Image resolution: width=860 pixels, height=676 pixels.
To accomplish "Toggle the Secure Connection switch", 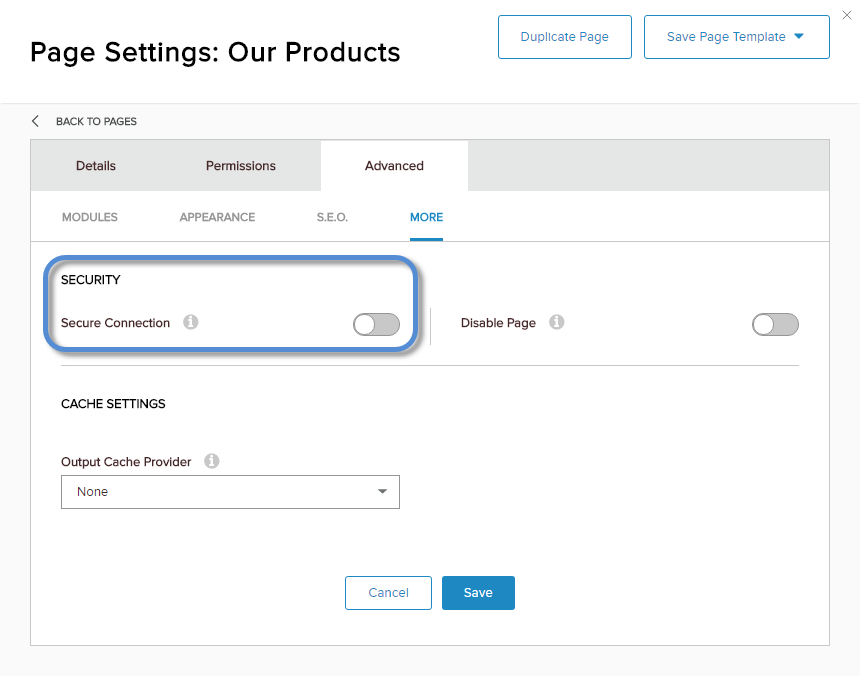I will [376, 325].
